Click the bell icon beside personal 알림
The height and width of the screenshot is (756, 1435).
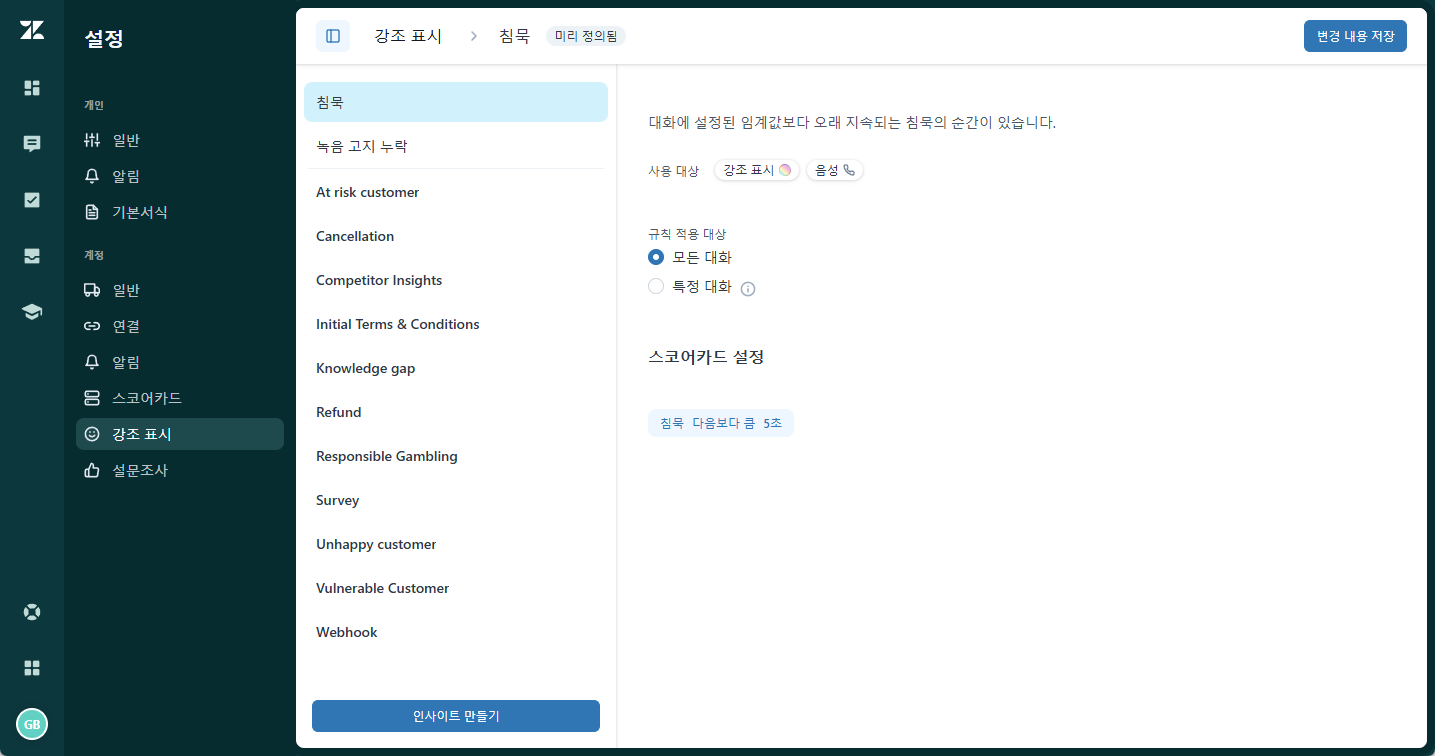click(92, 176)
